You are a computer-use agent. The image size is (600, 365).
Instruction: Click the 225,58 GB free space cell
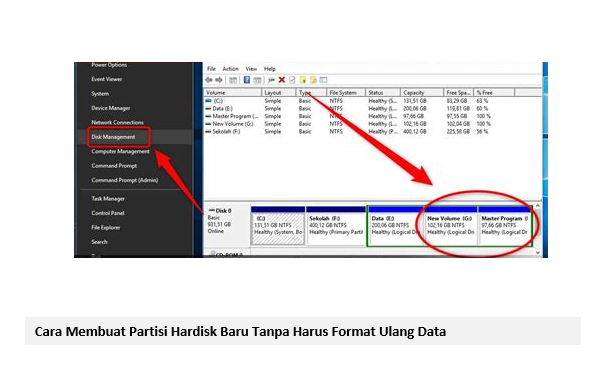click(458, 131)
